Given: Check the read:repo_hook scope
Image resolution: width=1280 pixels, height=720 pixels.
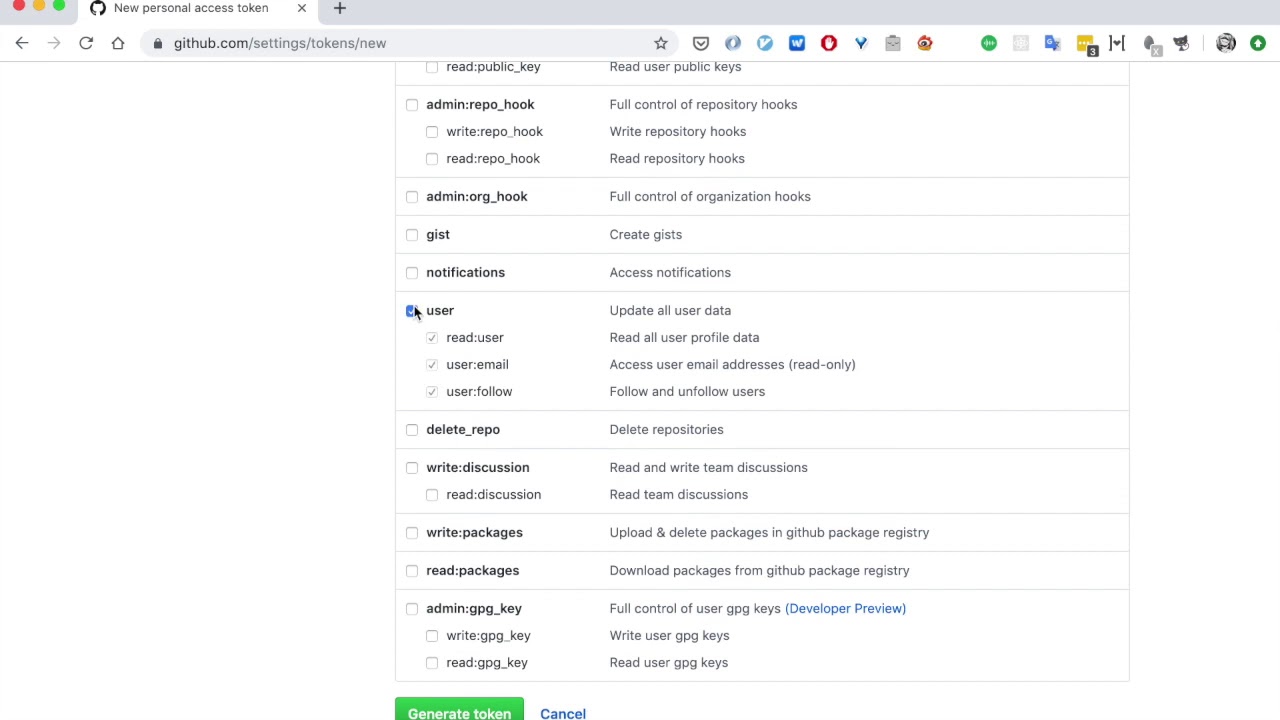Looking at the screenshot, I should click(432, 158).
